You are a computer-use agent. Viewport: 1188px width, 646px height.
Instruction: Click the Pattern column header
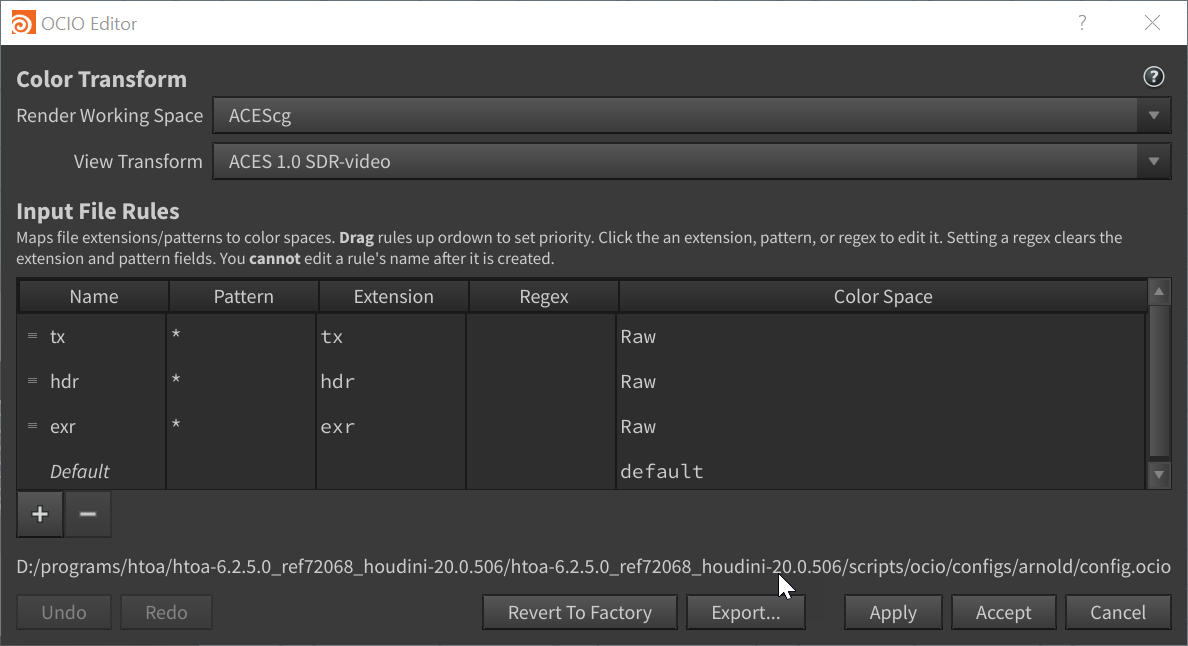pyautogui.click(x=243, y=296)
